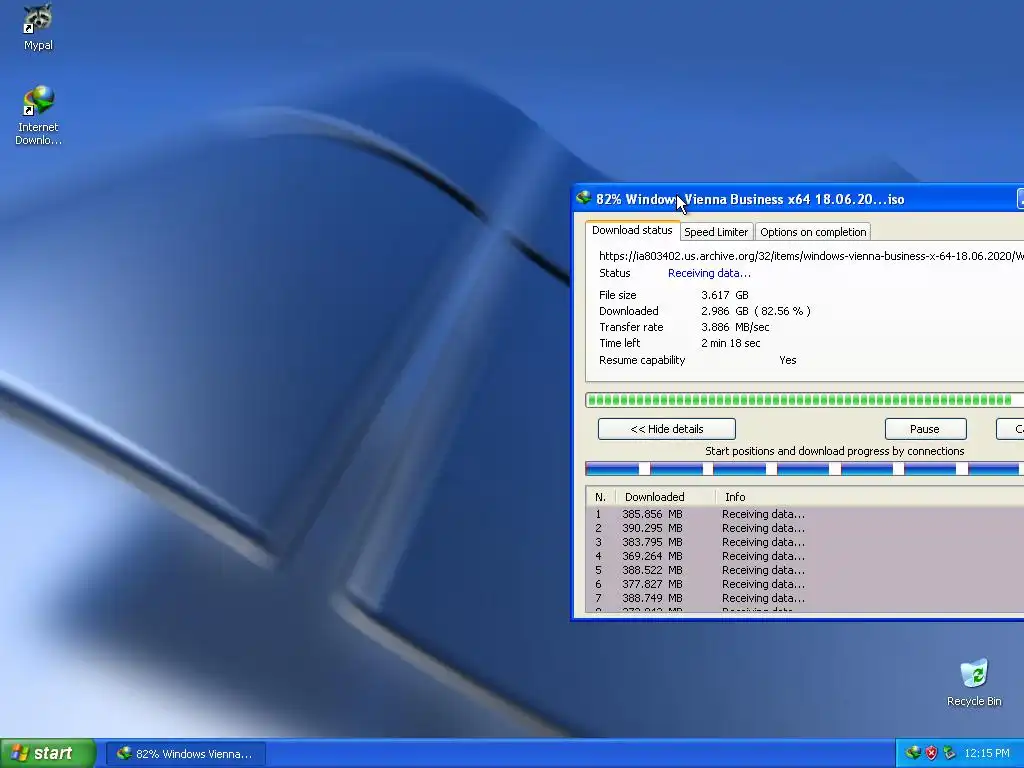Viewport: 1024px width, 768px height.
Task: Select the 82% Windows Vienna taskbar button
Action: click(x=186, y=754)
